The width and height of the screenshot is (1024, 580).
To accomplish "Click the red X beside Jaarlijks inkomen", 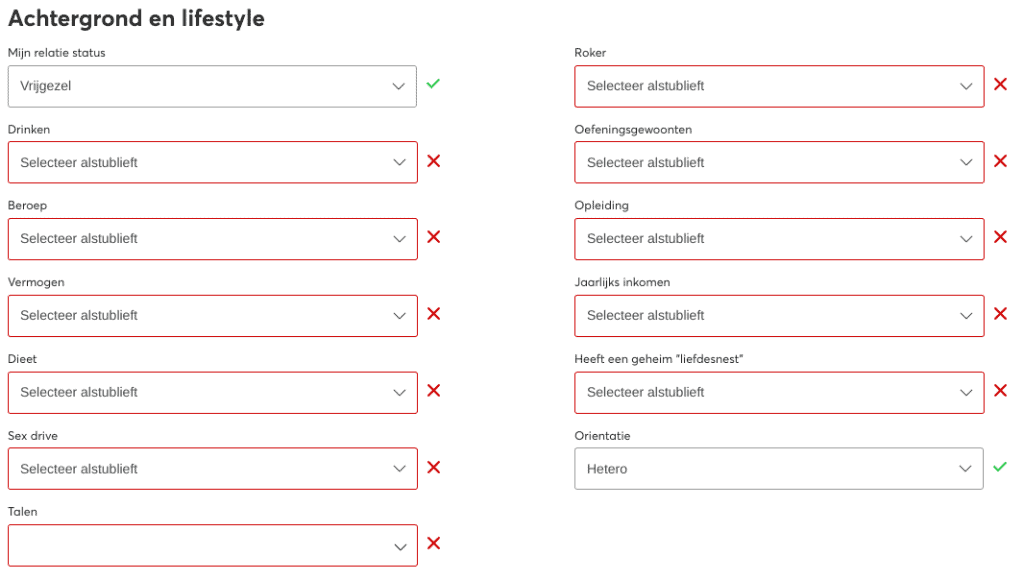I will click(1000, 314).
